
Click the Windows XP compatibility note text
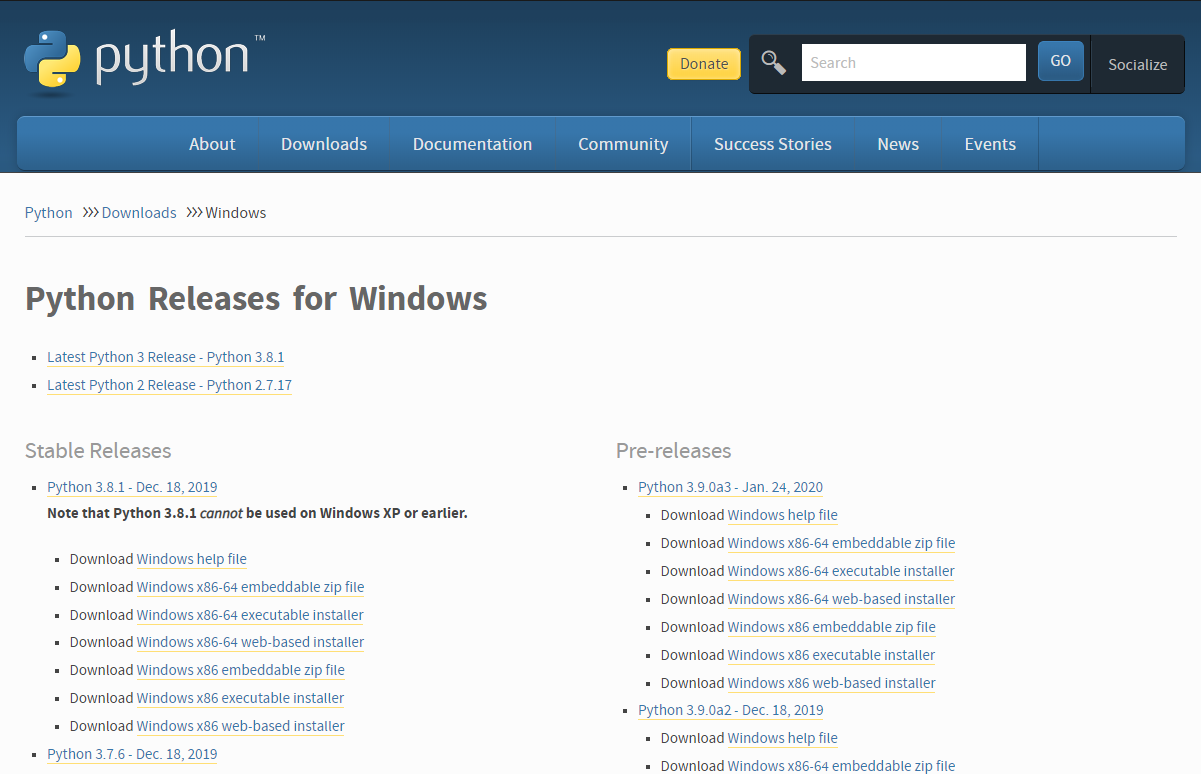click(257, 513)
